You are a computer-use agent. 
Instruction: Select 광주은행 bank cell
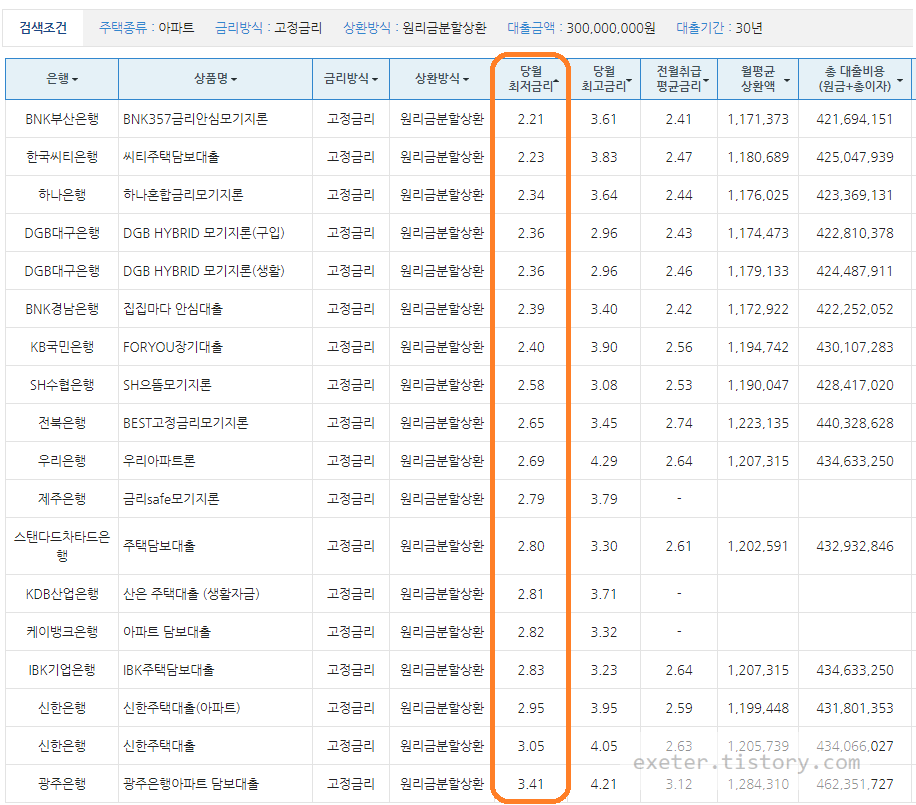pyautogui.click(x=62, y=784)
